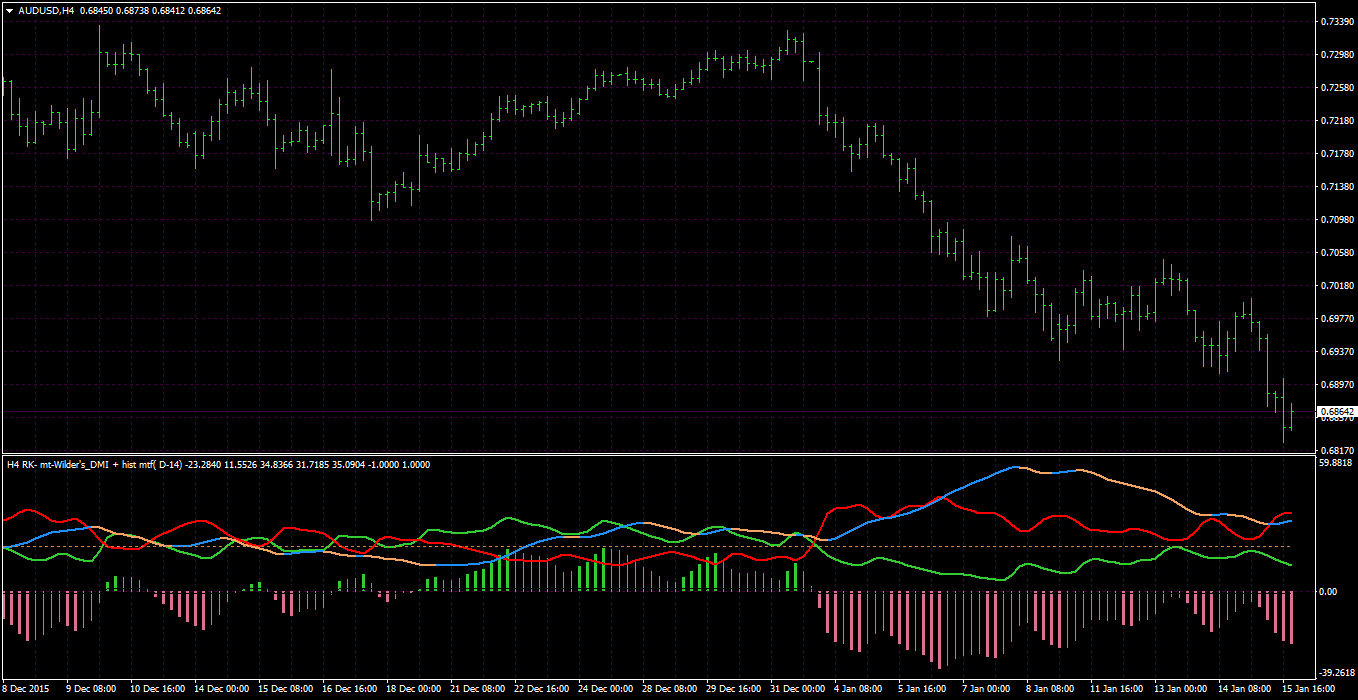Screen dimensions: 1358x700
Task: Click indicator scale value -39.2618
Action: pyautogui.click(x=1338, y=672)
